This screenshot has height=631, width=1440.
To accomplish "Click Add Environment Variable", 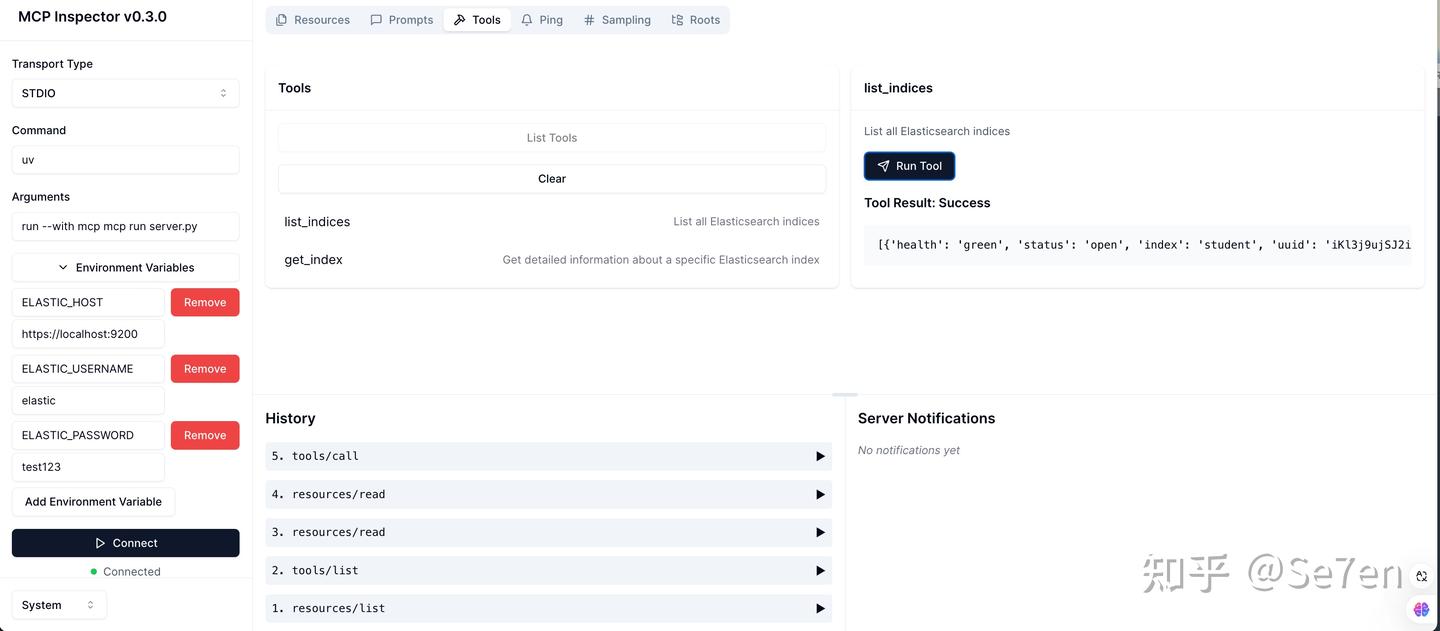I will [93, 501].
